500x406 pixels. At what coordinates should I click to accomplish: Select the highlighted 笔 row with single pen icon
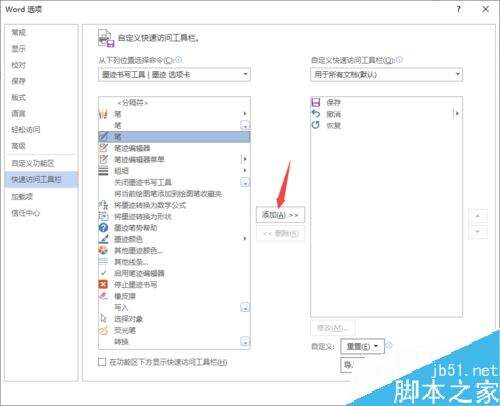click(174, 137)
